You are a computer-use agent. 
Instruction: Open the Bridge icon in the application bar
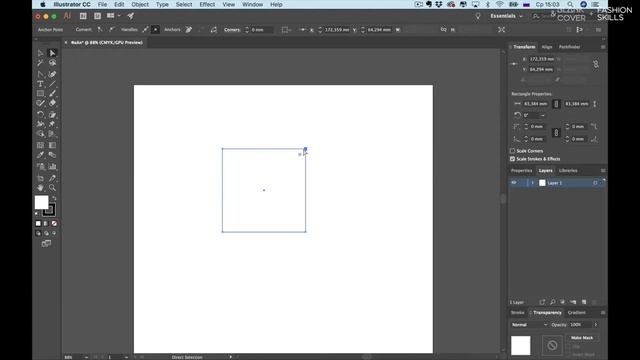(x=83, y=16)
